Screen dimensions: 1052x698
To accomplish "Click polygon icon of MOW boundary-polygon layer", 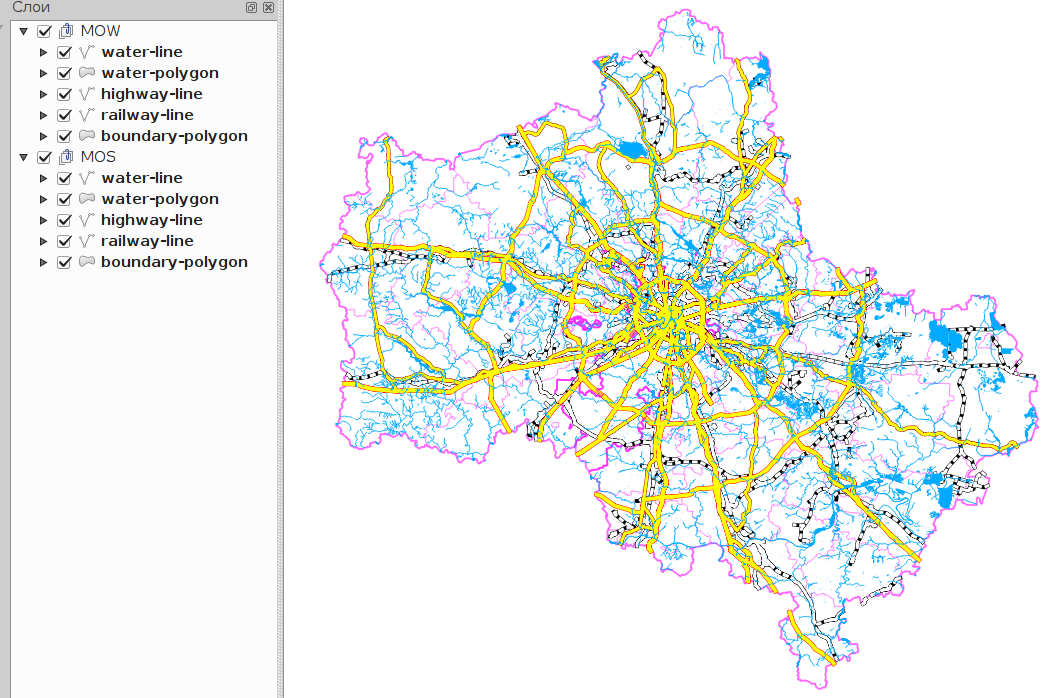I will (87, 136).
